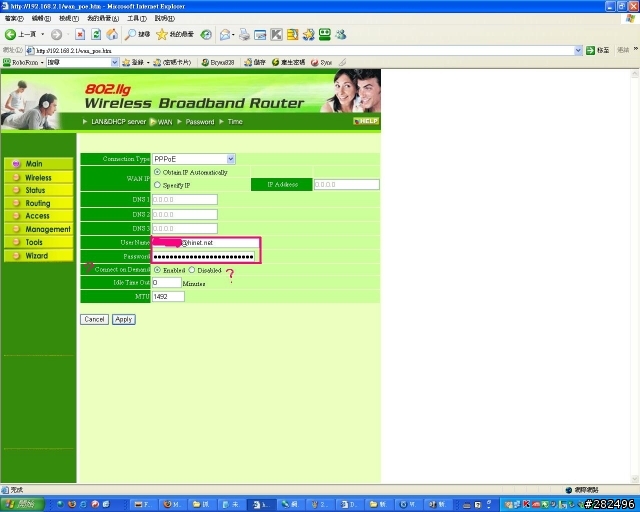Open the View menu

[x=69, y=18]
